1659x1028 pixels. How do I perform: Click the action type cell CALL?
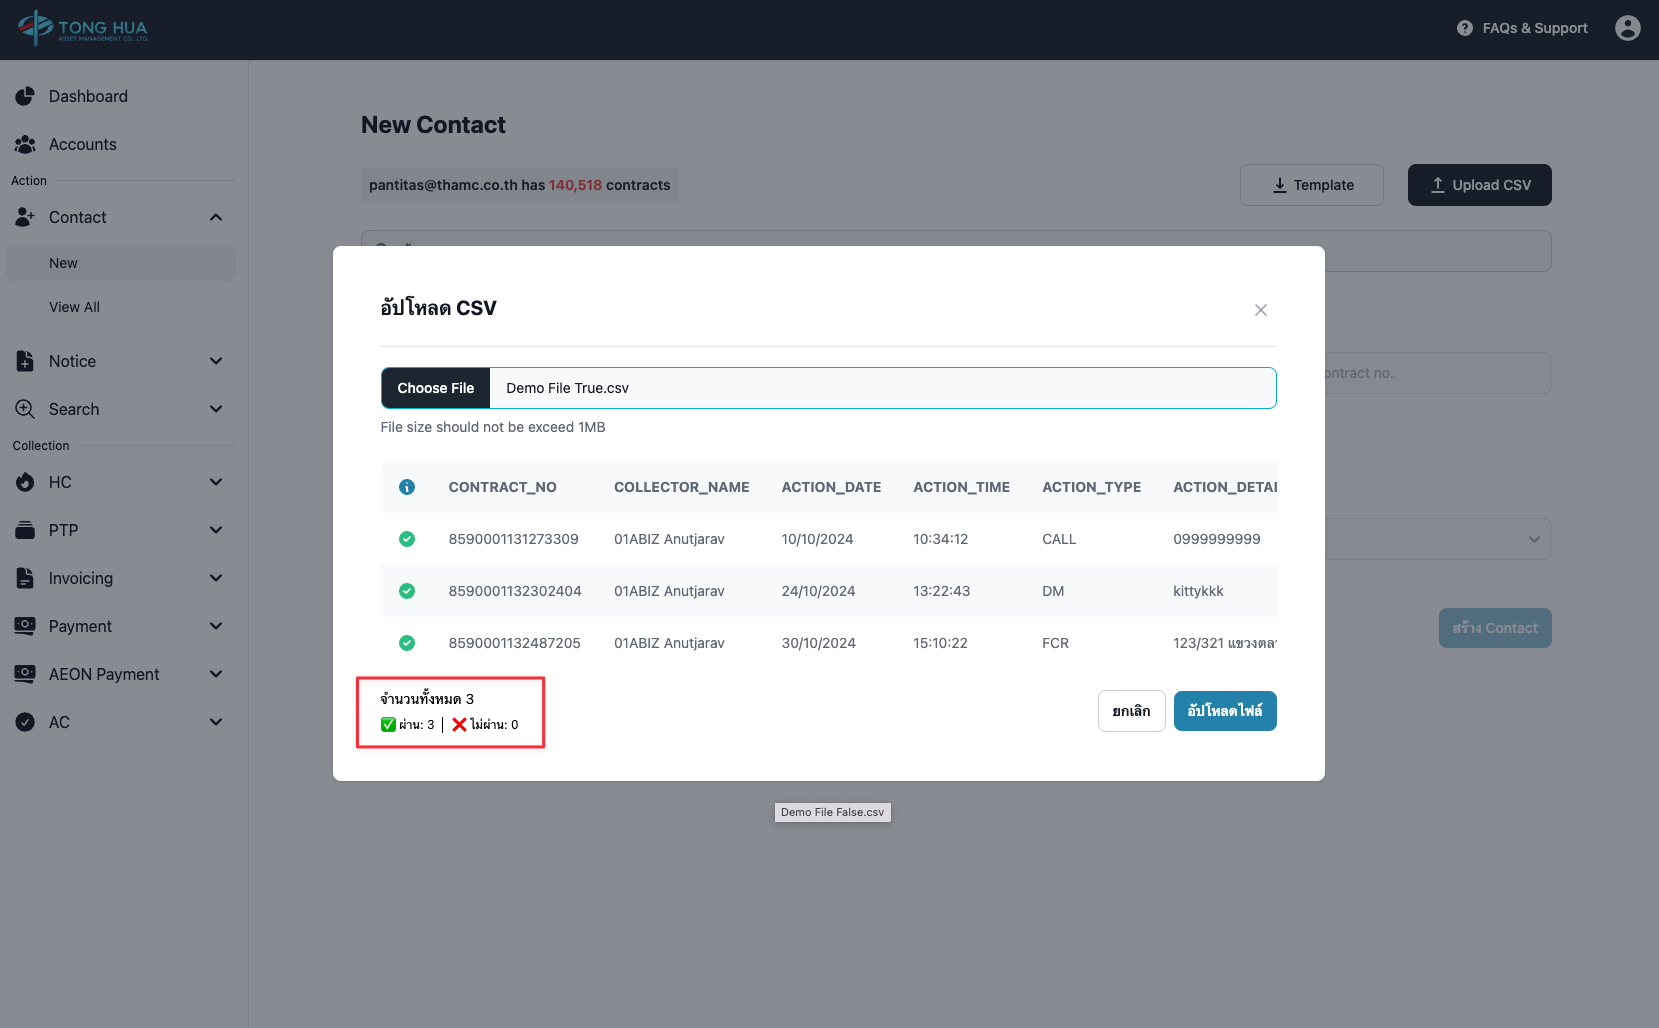click(x=1059, y=539)
